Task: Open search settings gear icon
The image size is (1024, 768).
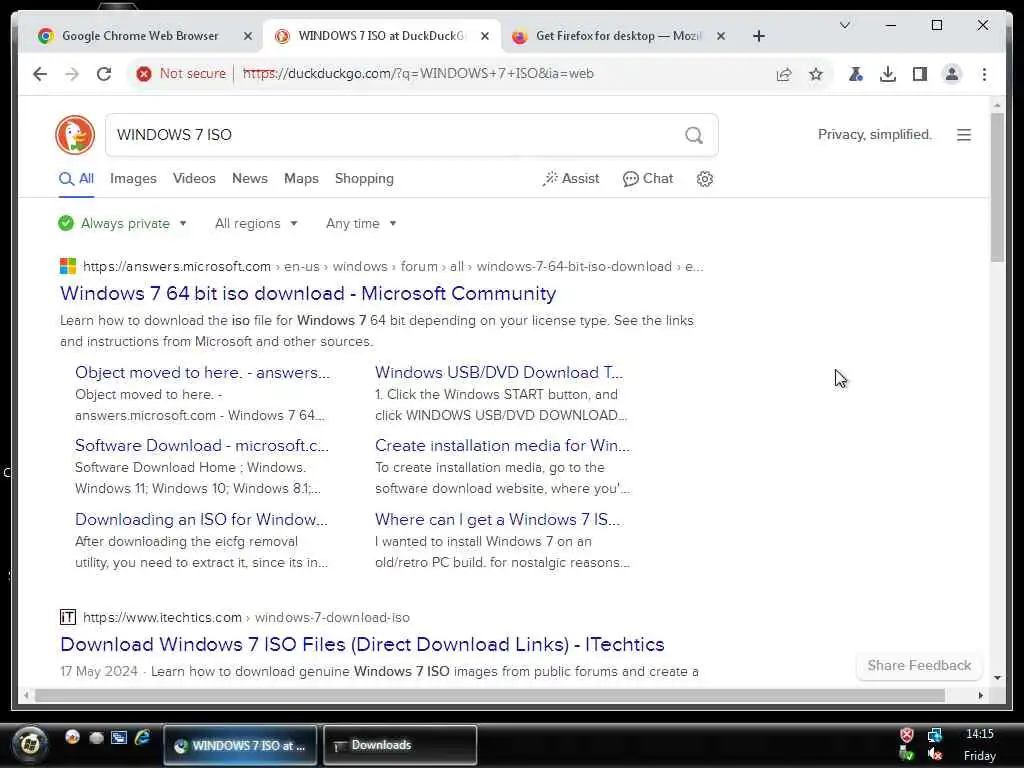Action: pyautogui.click(x=704, y=179)
